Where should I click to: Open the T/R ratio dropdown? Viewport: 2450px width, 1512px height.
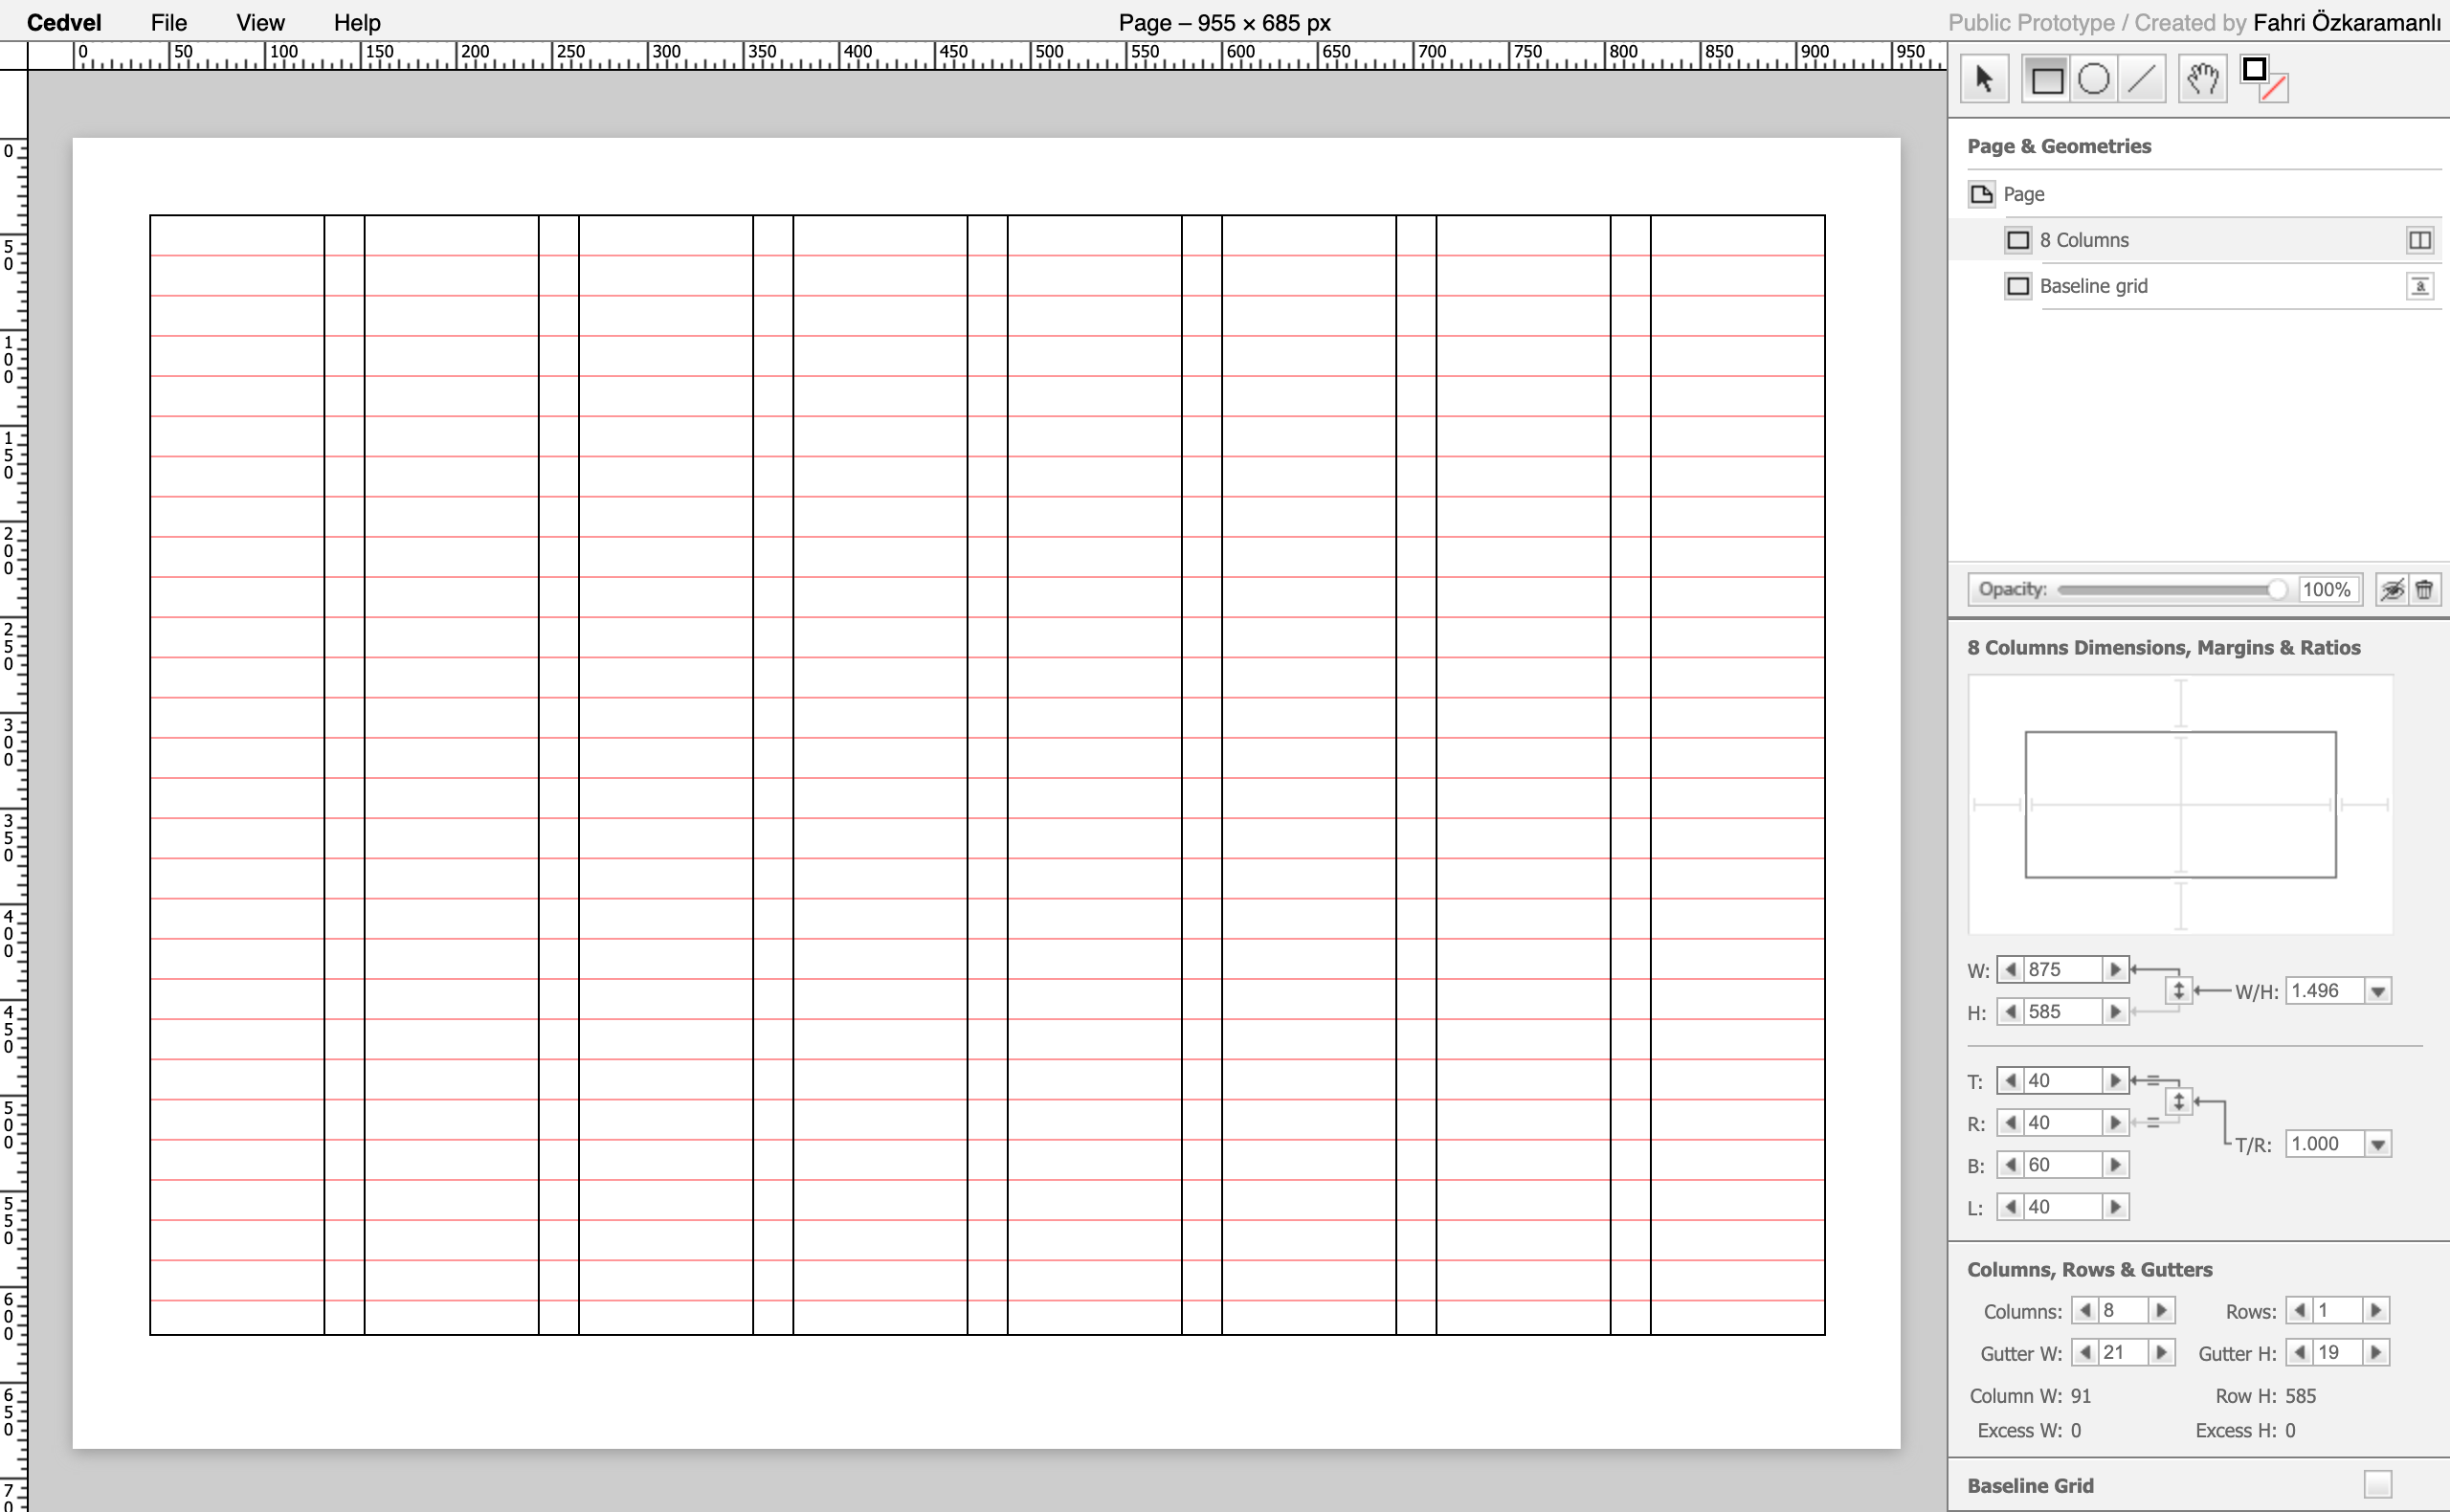click(x=2378, y=1144)
